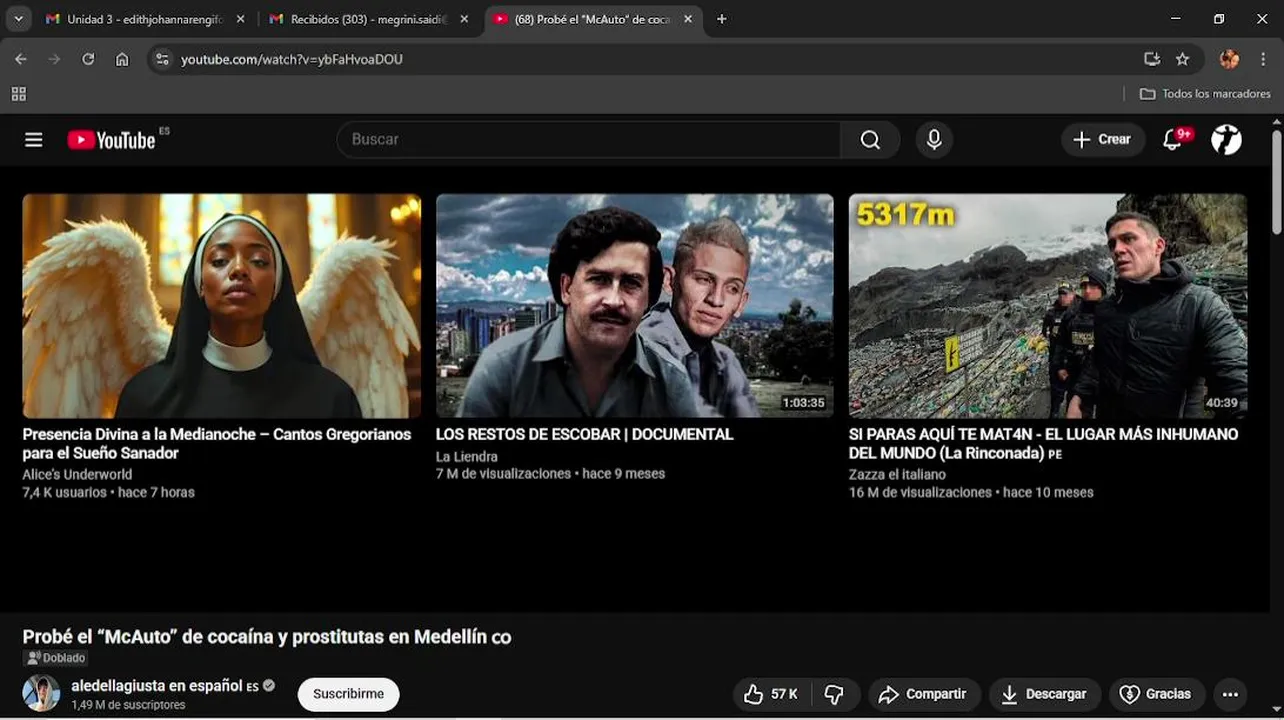The image size is (1284, 720).
Task: Open the angel nun video thumbnail
Action: click(x=222, y=305)
